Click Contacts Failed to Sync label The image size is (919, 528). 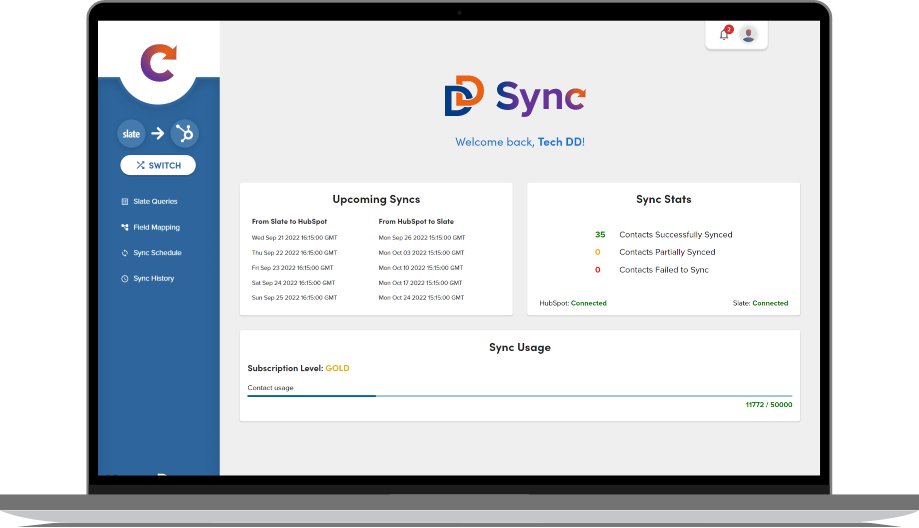point(664,270)
